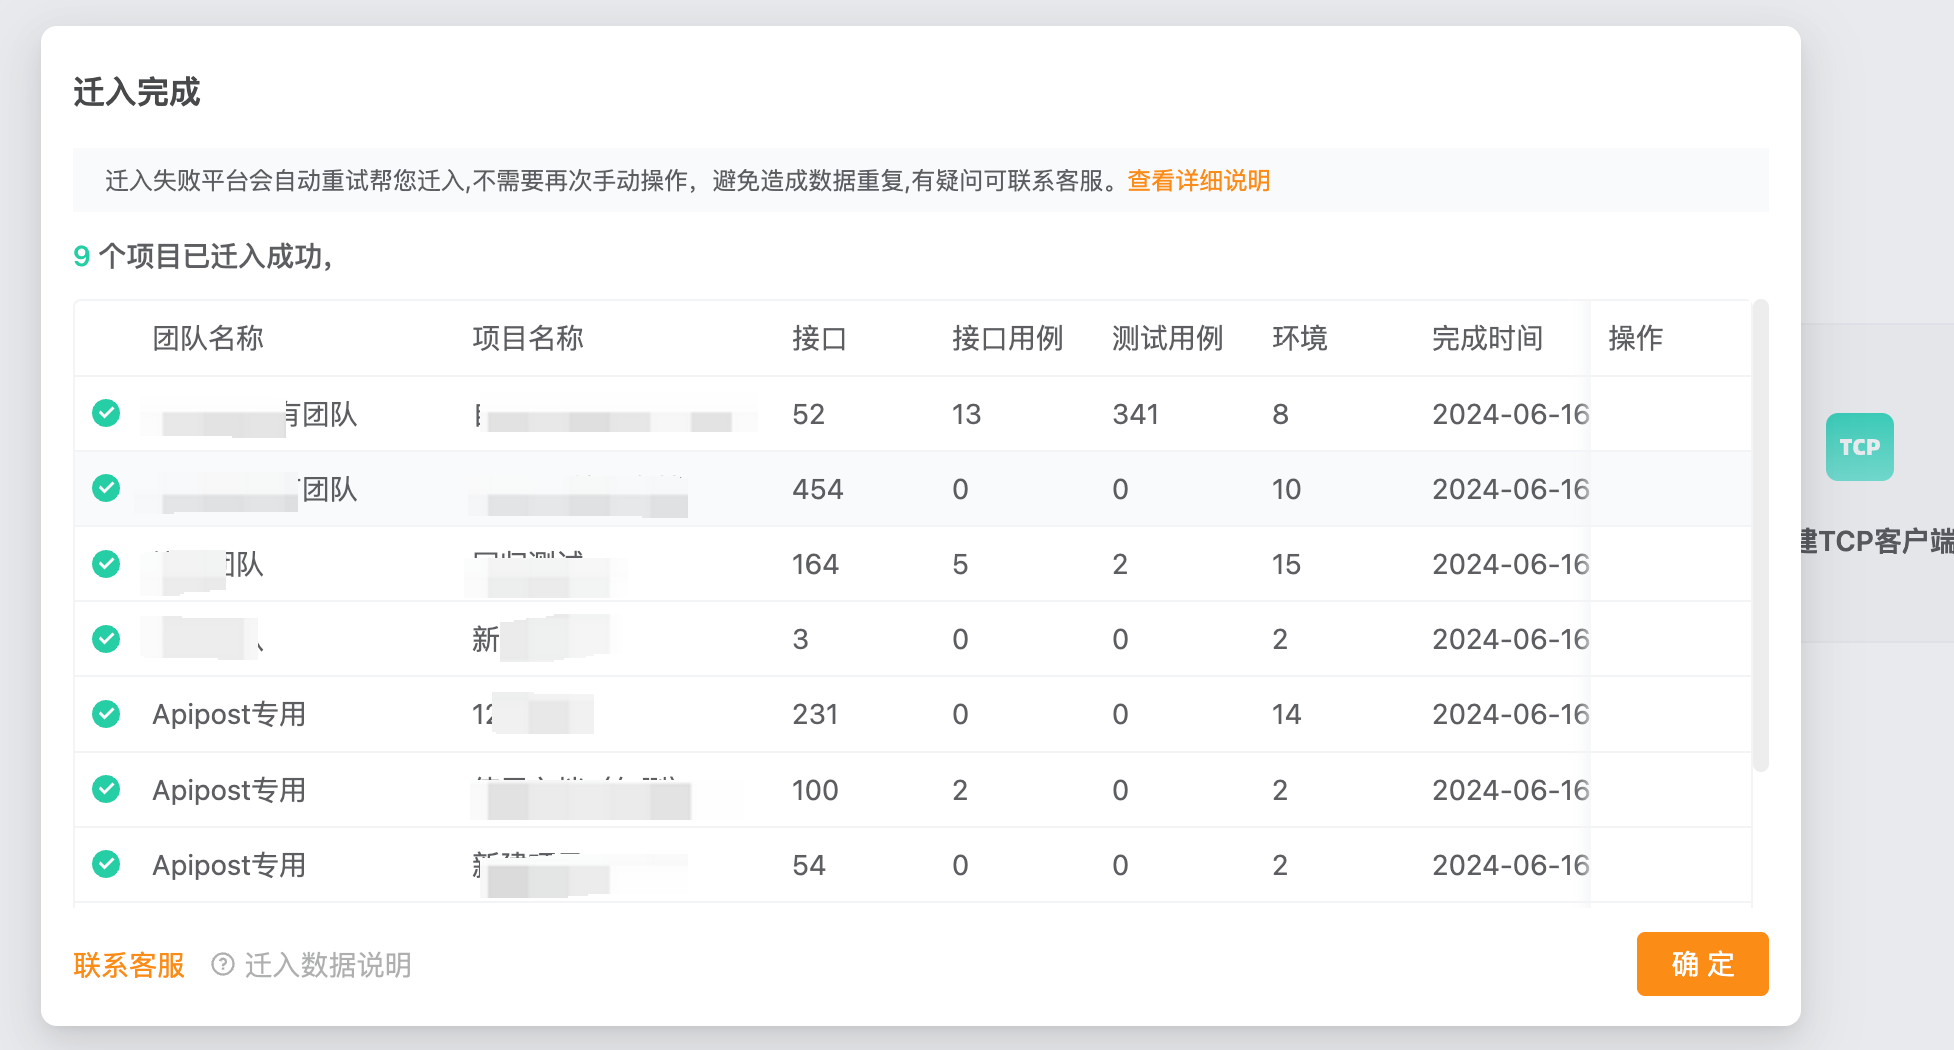Click the 341 测试用例 value
This screenshot has width=1954, height=1050.
pyautogui.click(x=1136, y=414)
